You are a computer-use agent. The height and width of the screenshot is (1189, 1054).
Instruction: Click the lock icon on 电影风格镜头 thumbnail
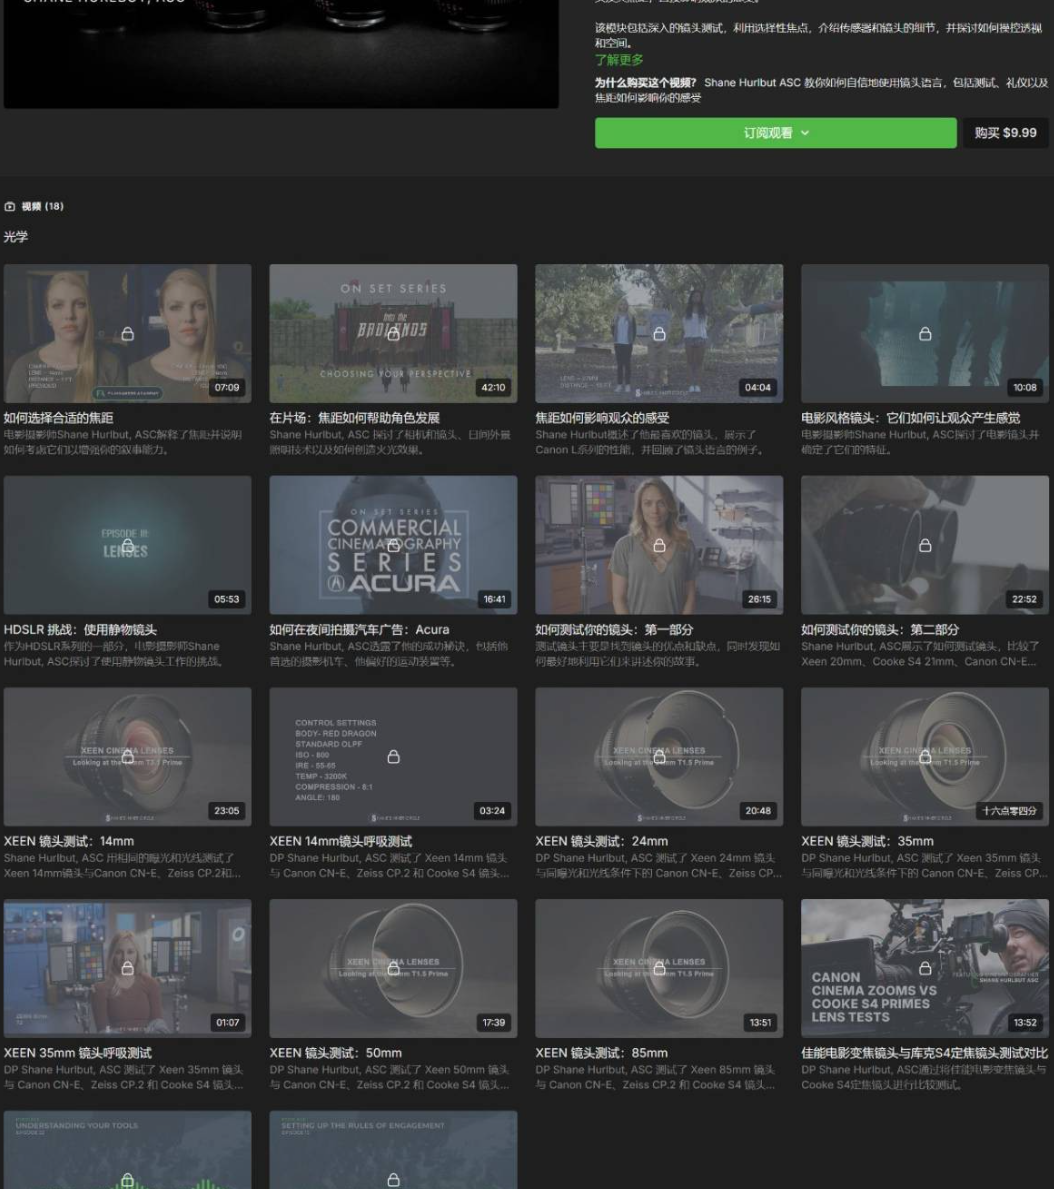click(x=925, y=334)
